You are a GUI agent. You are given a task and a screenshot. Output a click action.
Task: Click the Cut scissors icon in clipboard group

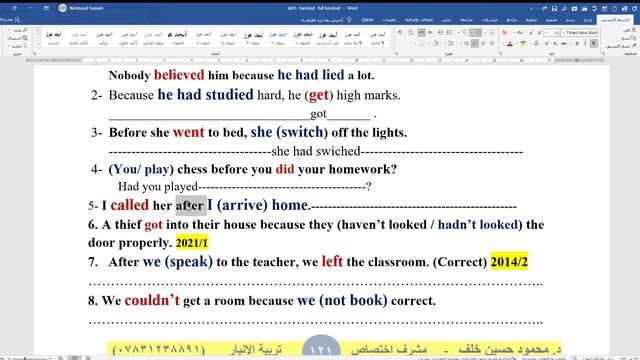[x=634, y=30]
